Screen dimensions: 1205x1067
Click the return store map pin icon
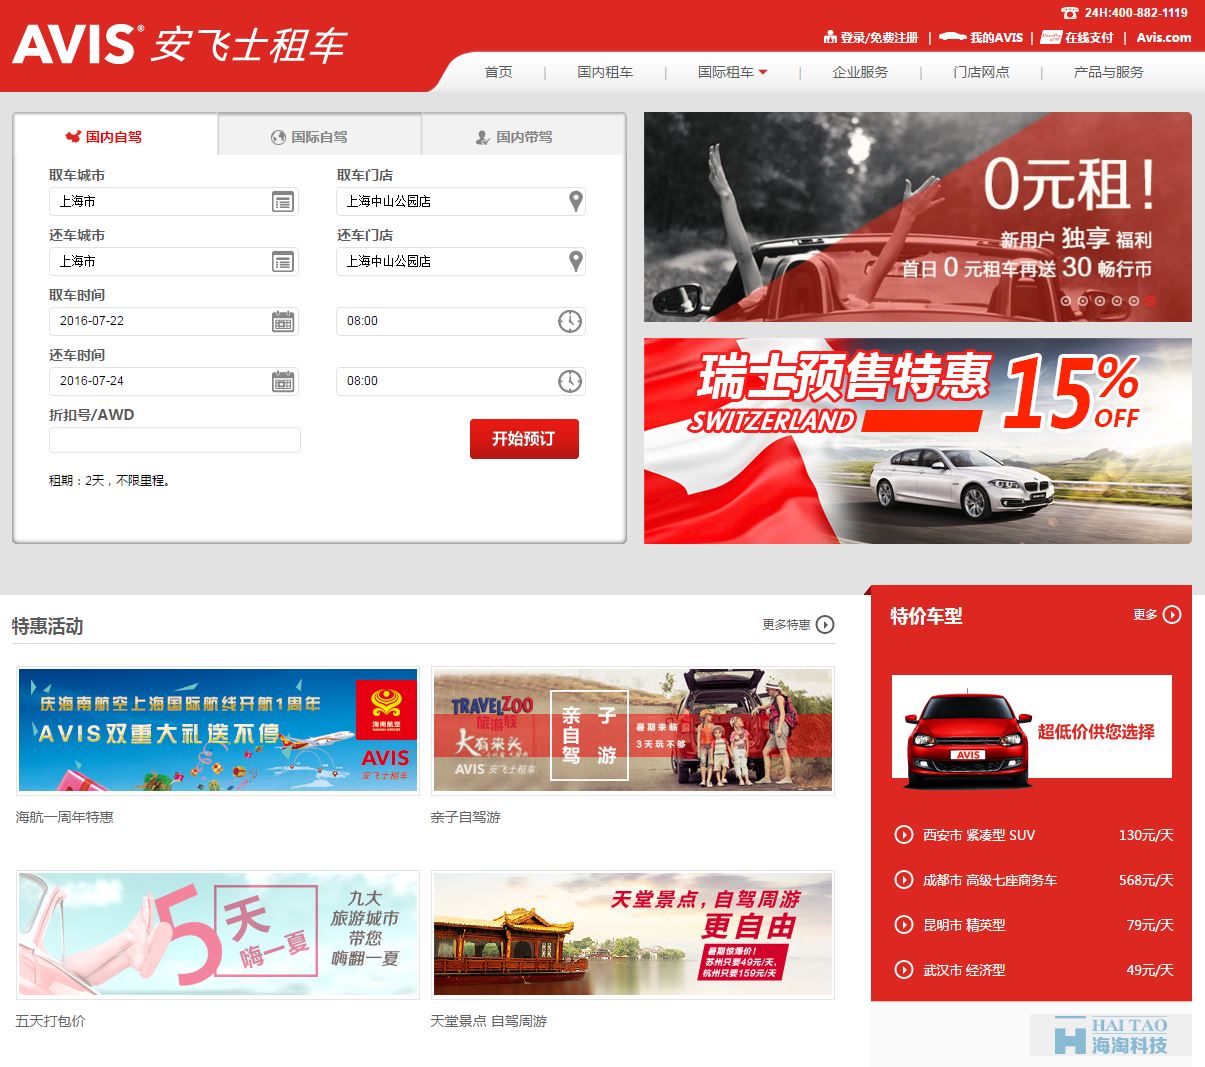[x=575, y=261]
